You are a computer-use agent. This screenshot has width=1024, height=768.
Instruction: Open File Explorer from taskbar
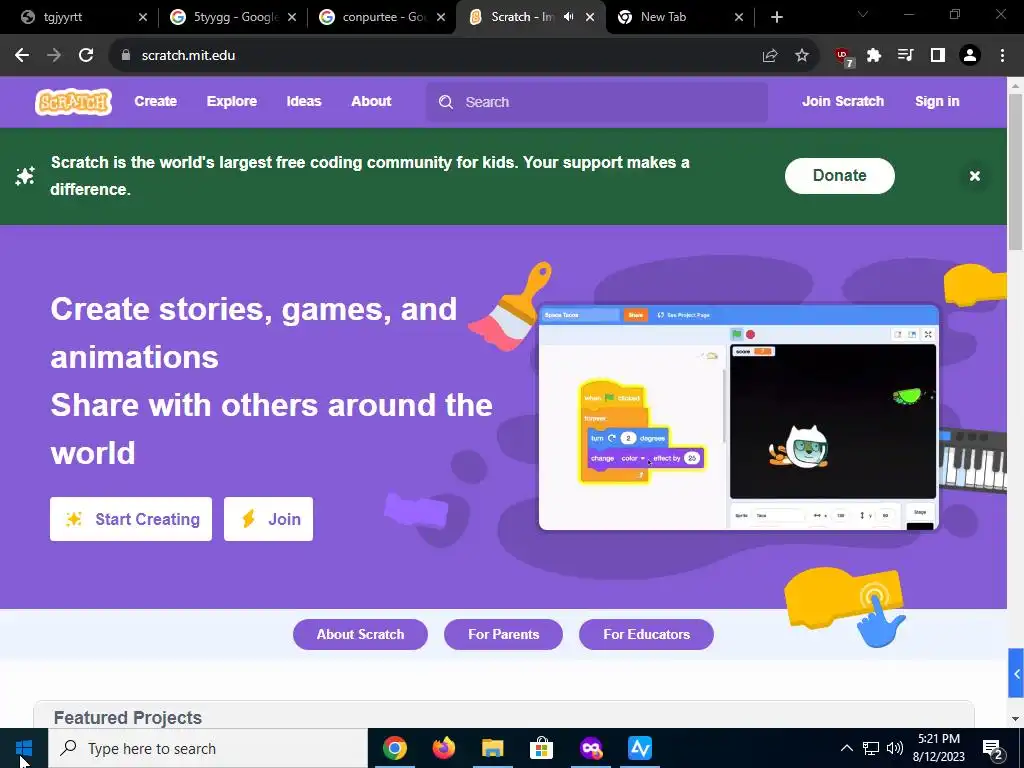493,748
